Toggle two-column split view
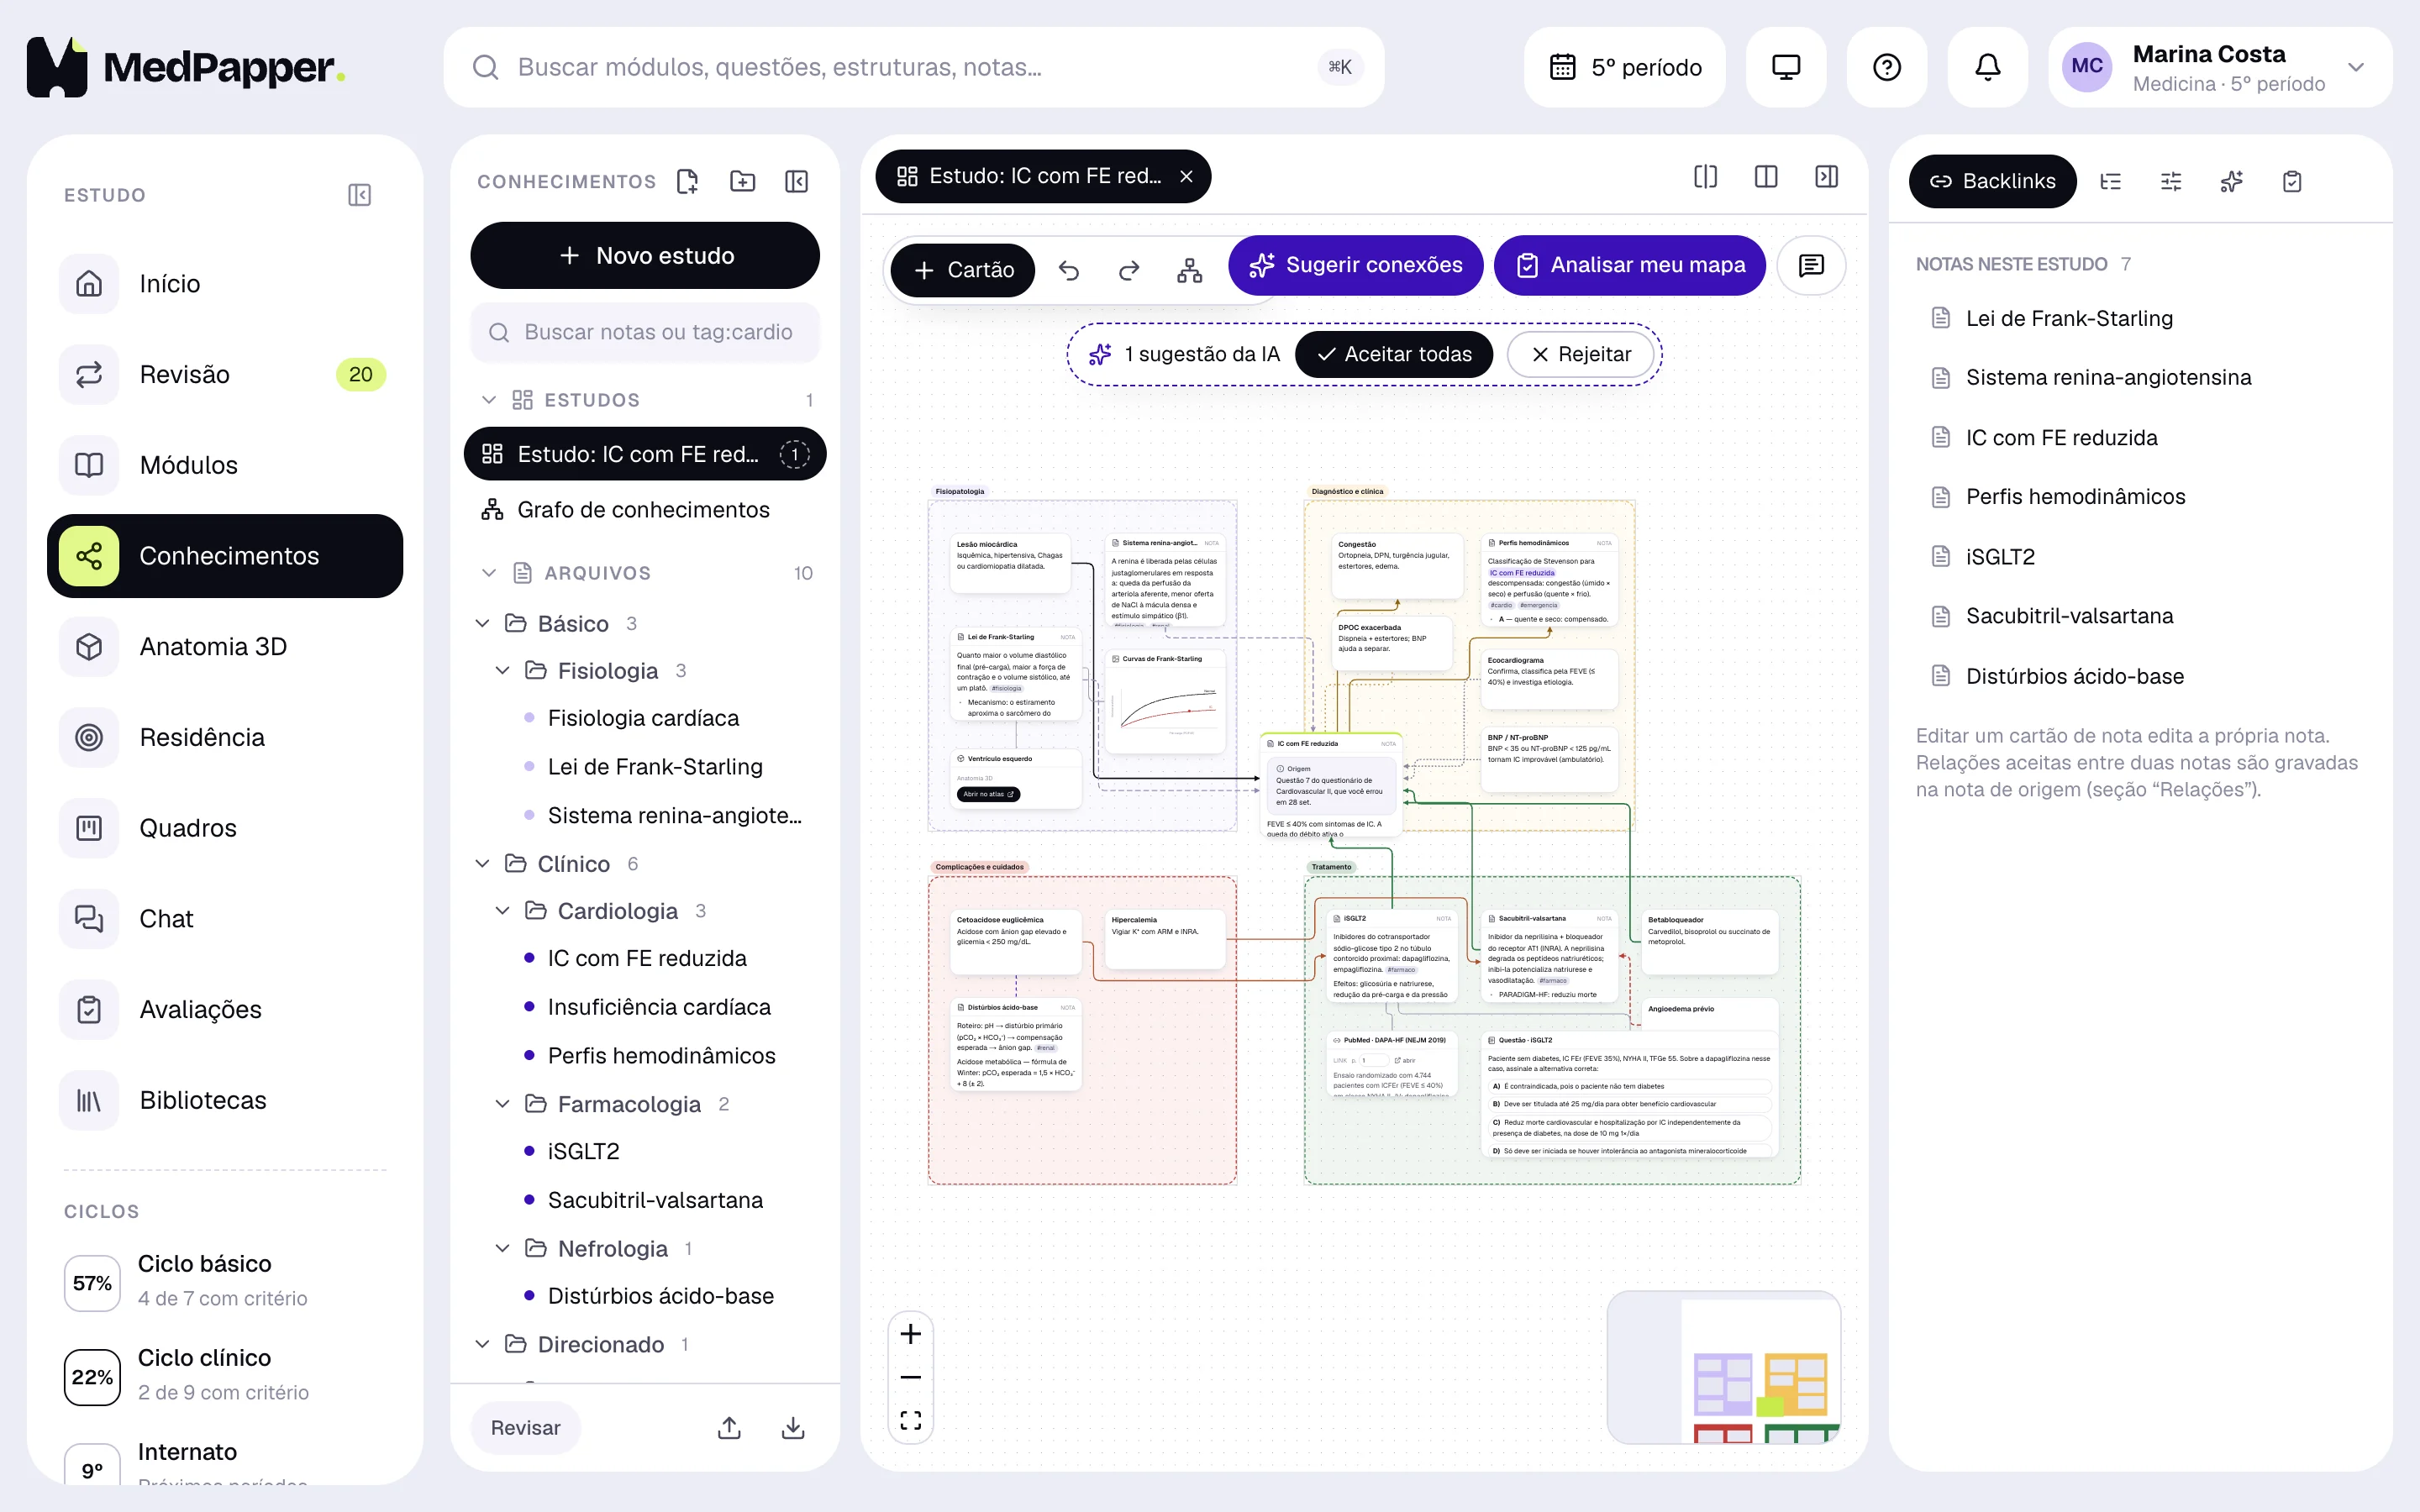This screenshot has height=1512, width=2420. point(1766,177)
